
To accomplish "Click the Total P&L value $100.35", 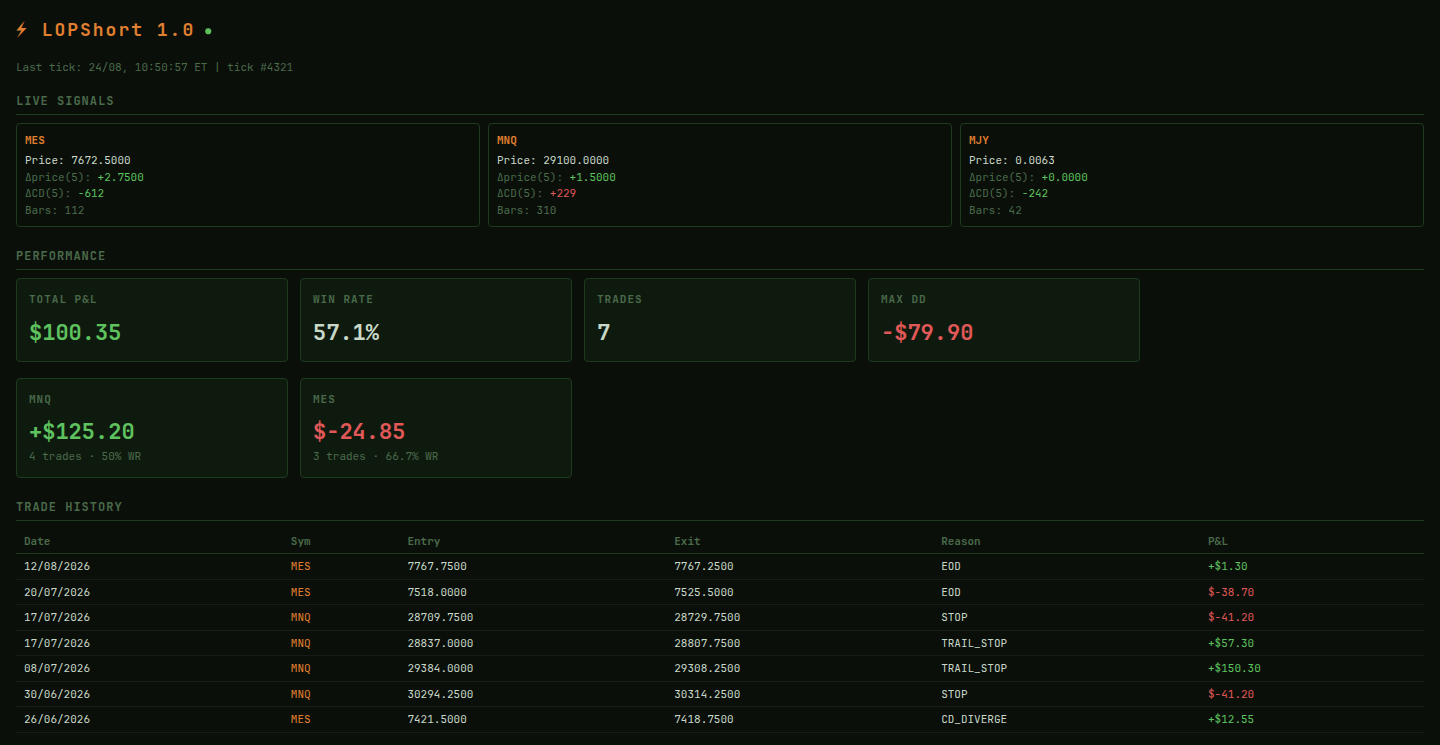I will [x=75, y=332].
